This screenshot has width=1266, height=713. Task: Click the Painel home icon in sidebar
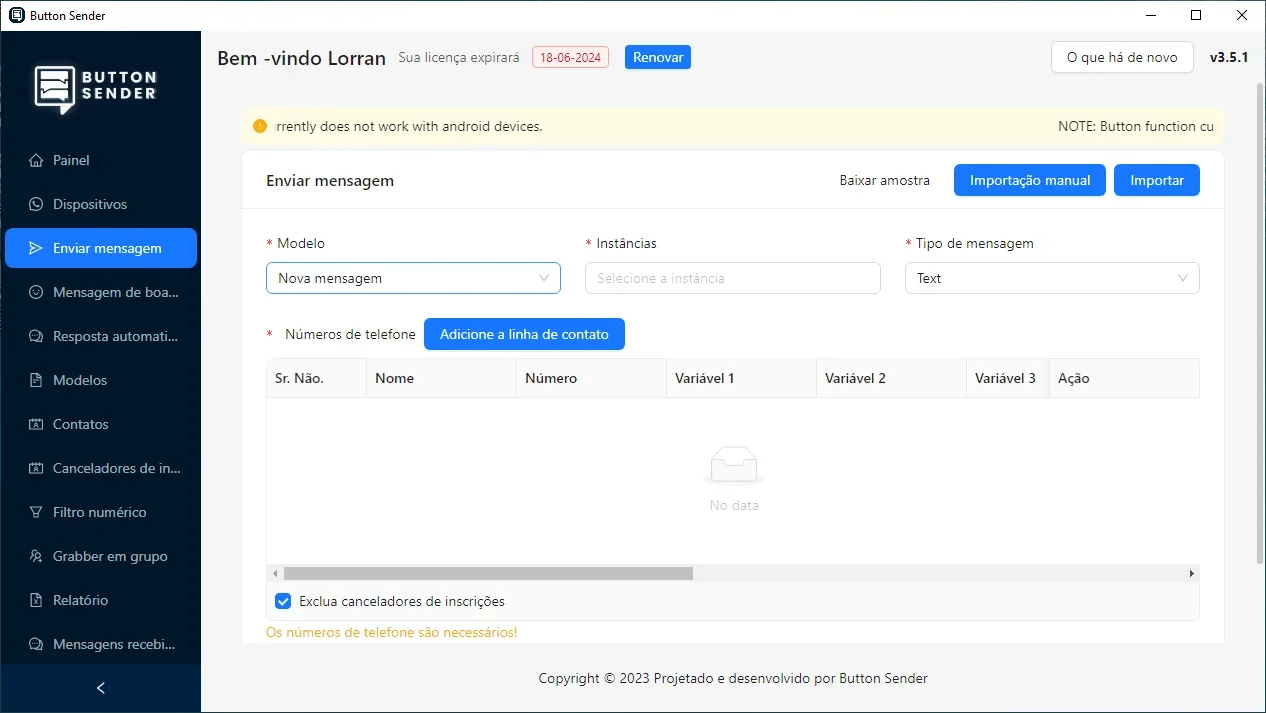click(36, 160)
